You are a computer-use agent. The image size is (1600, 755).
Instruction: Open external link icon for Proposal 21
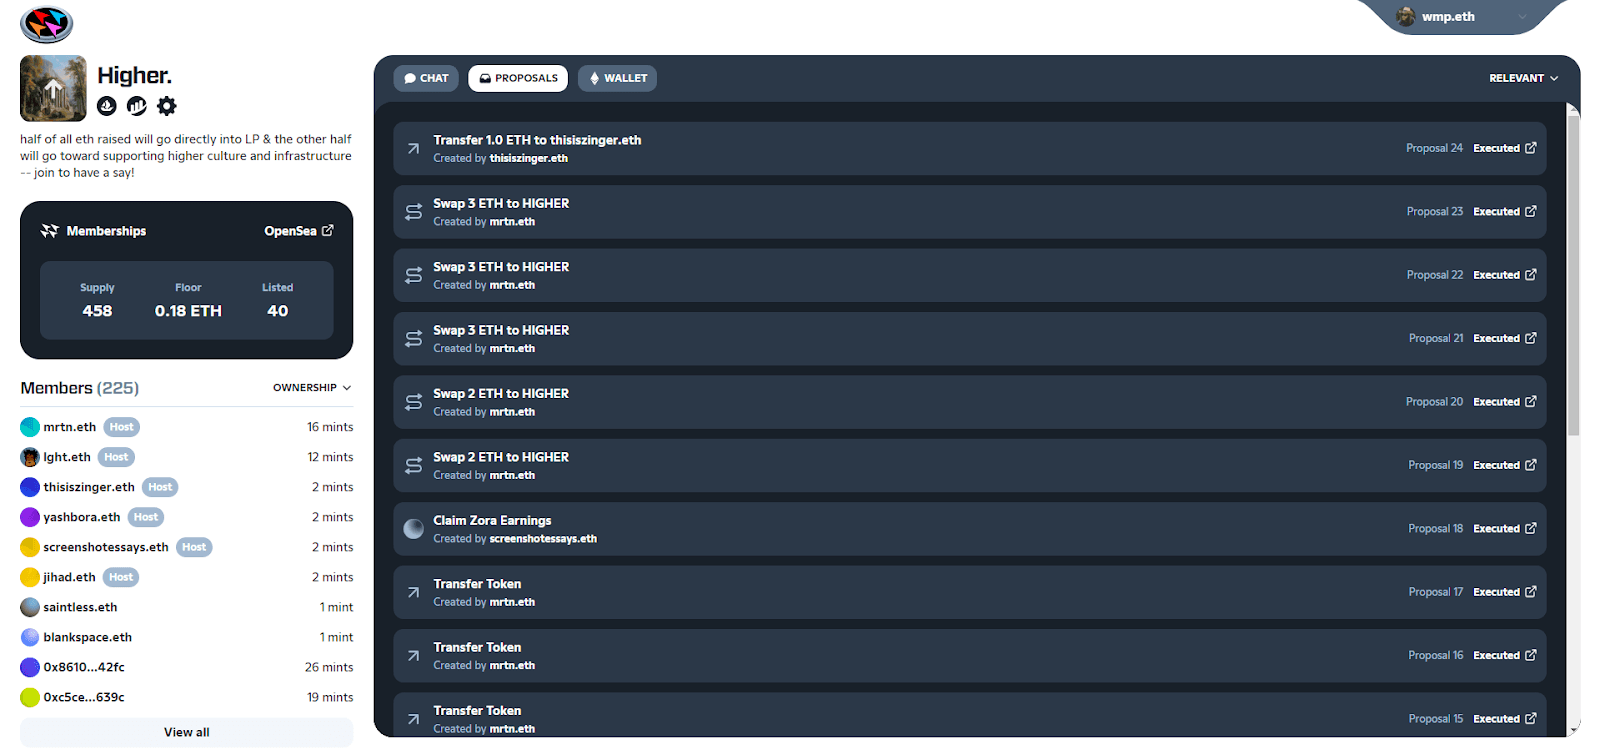[1531, 338]
